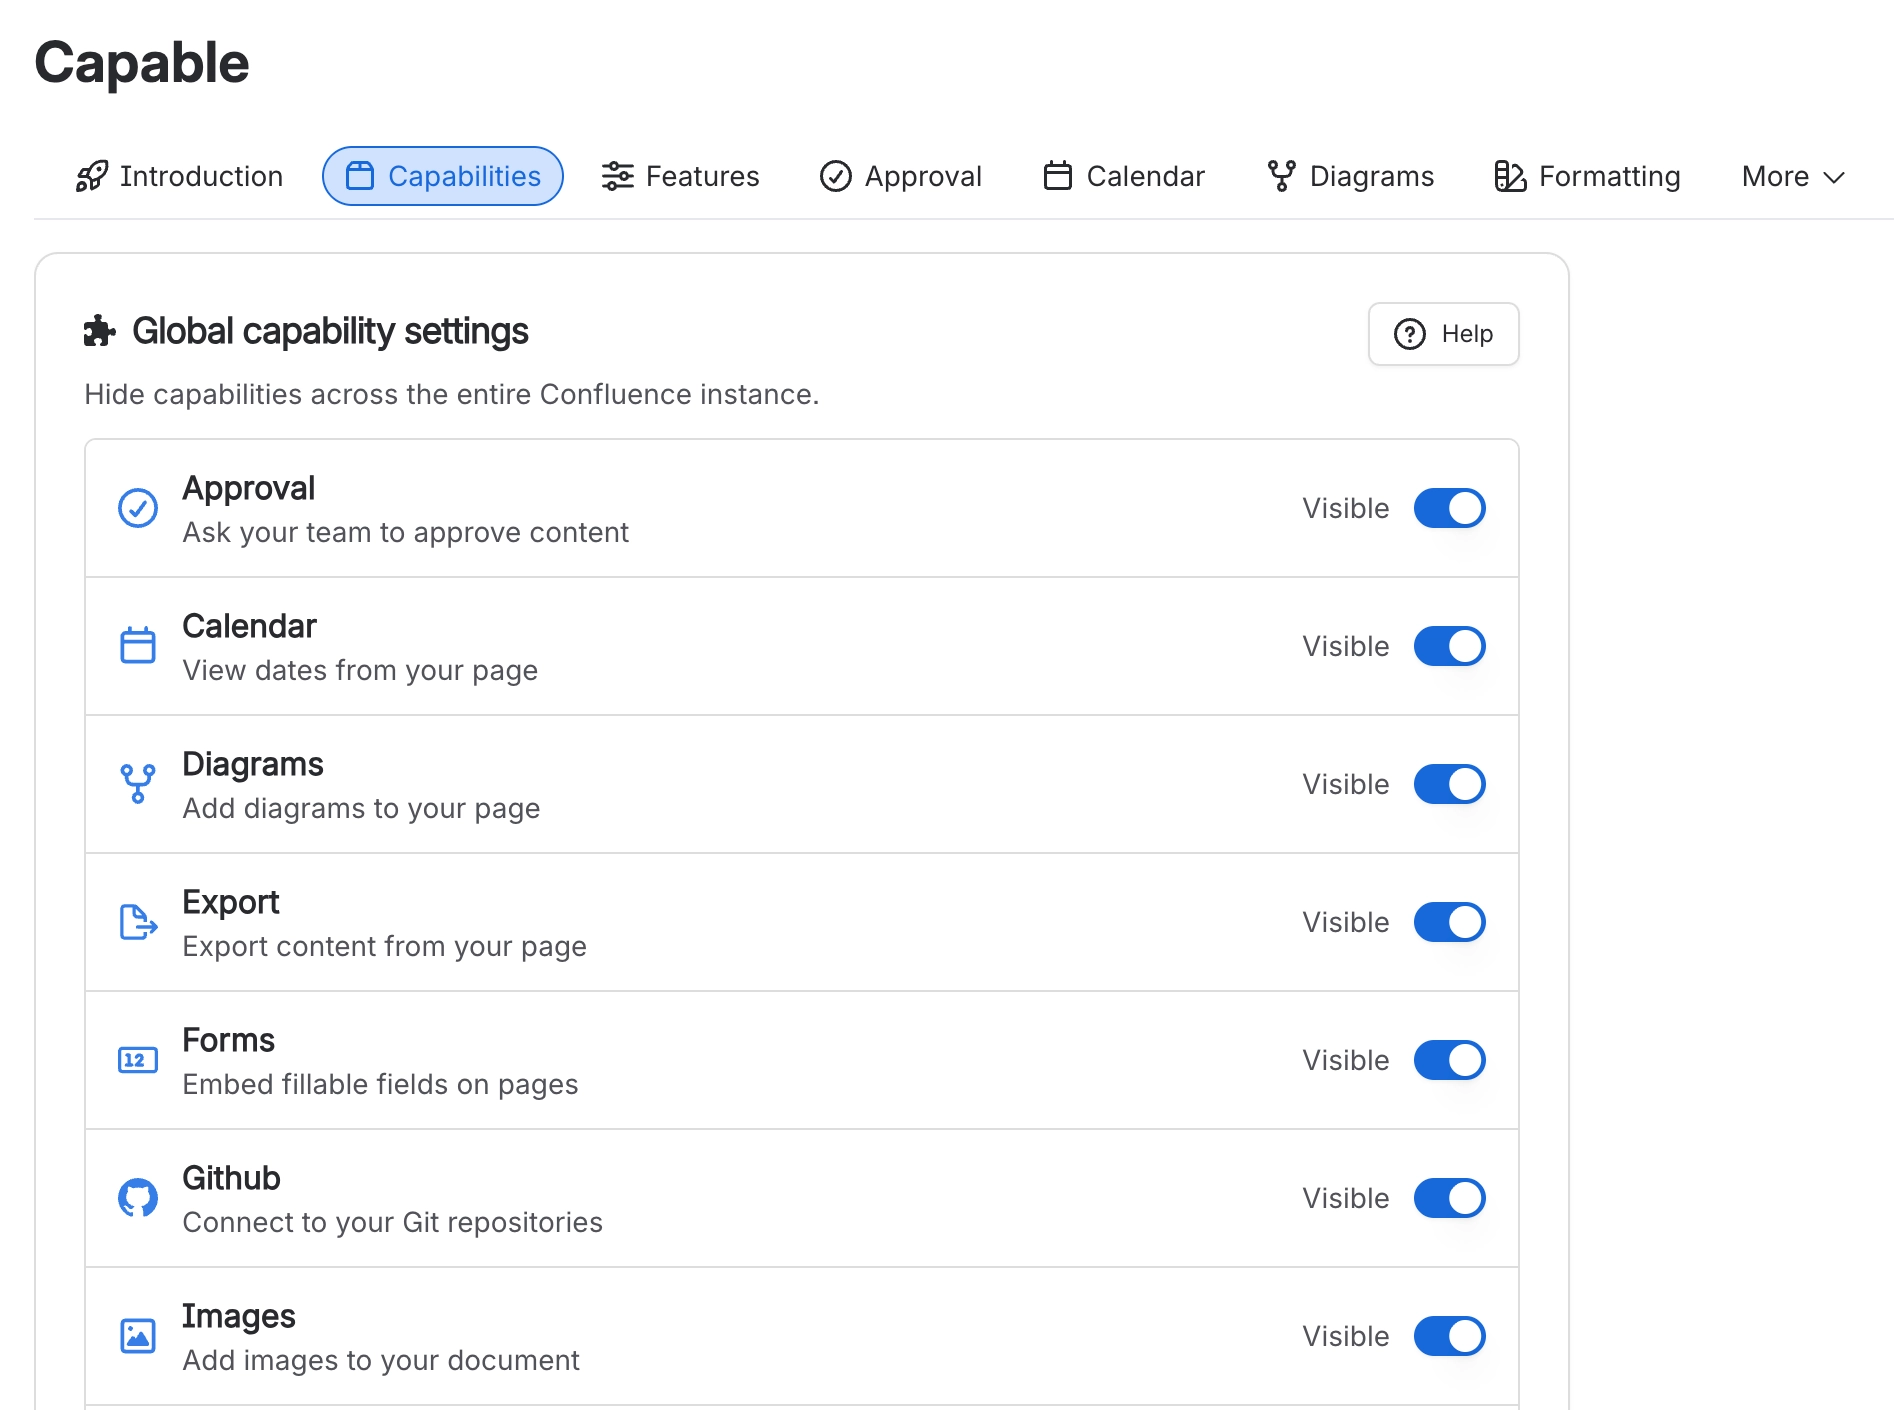Click the Formatting tab pencil icon
The width and height of the screenshot is (1894, 1410).
tap(1510, 176)
